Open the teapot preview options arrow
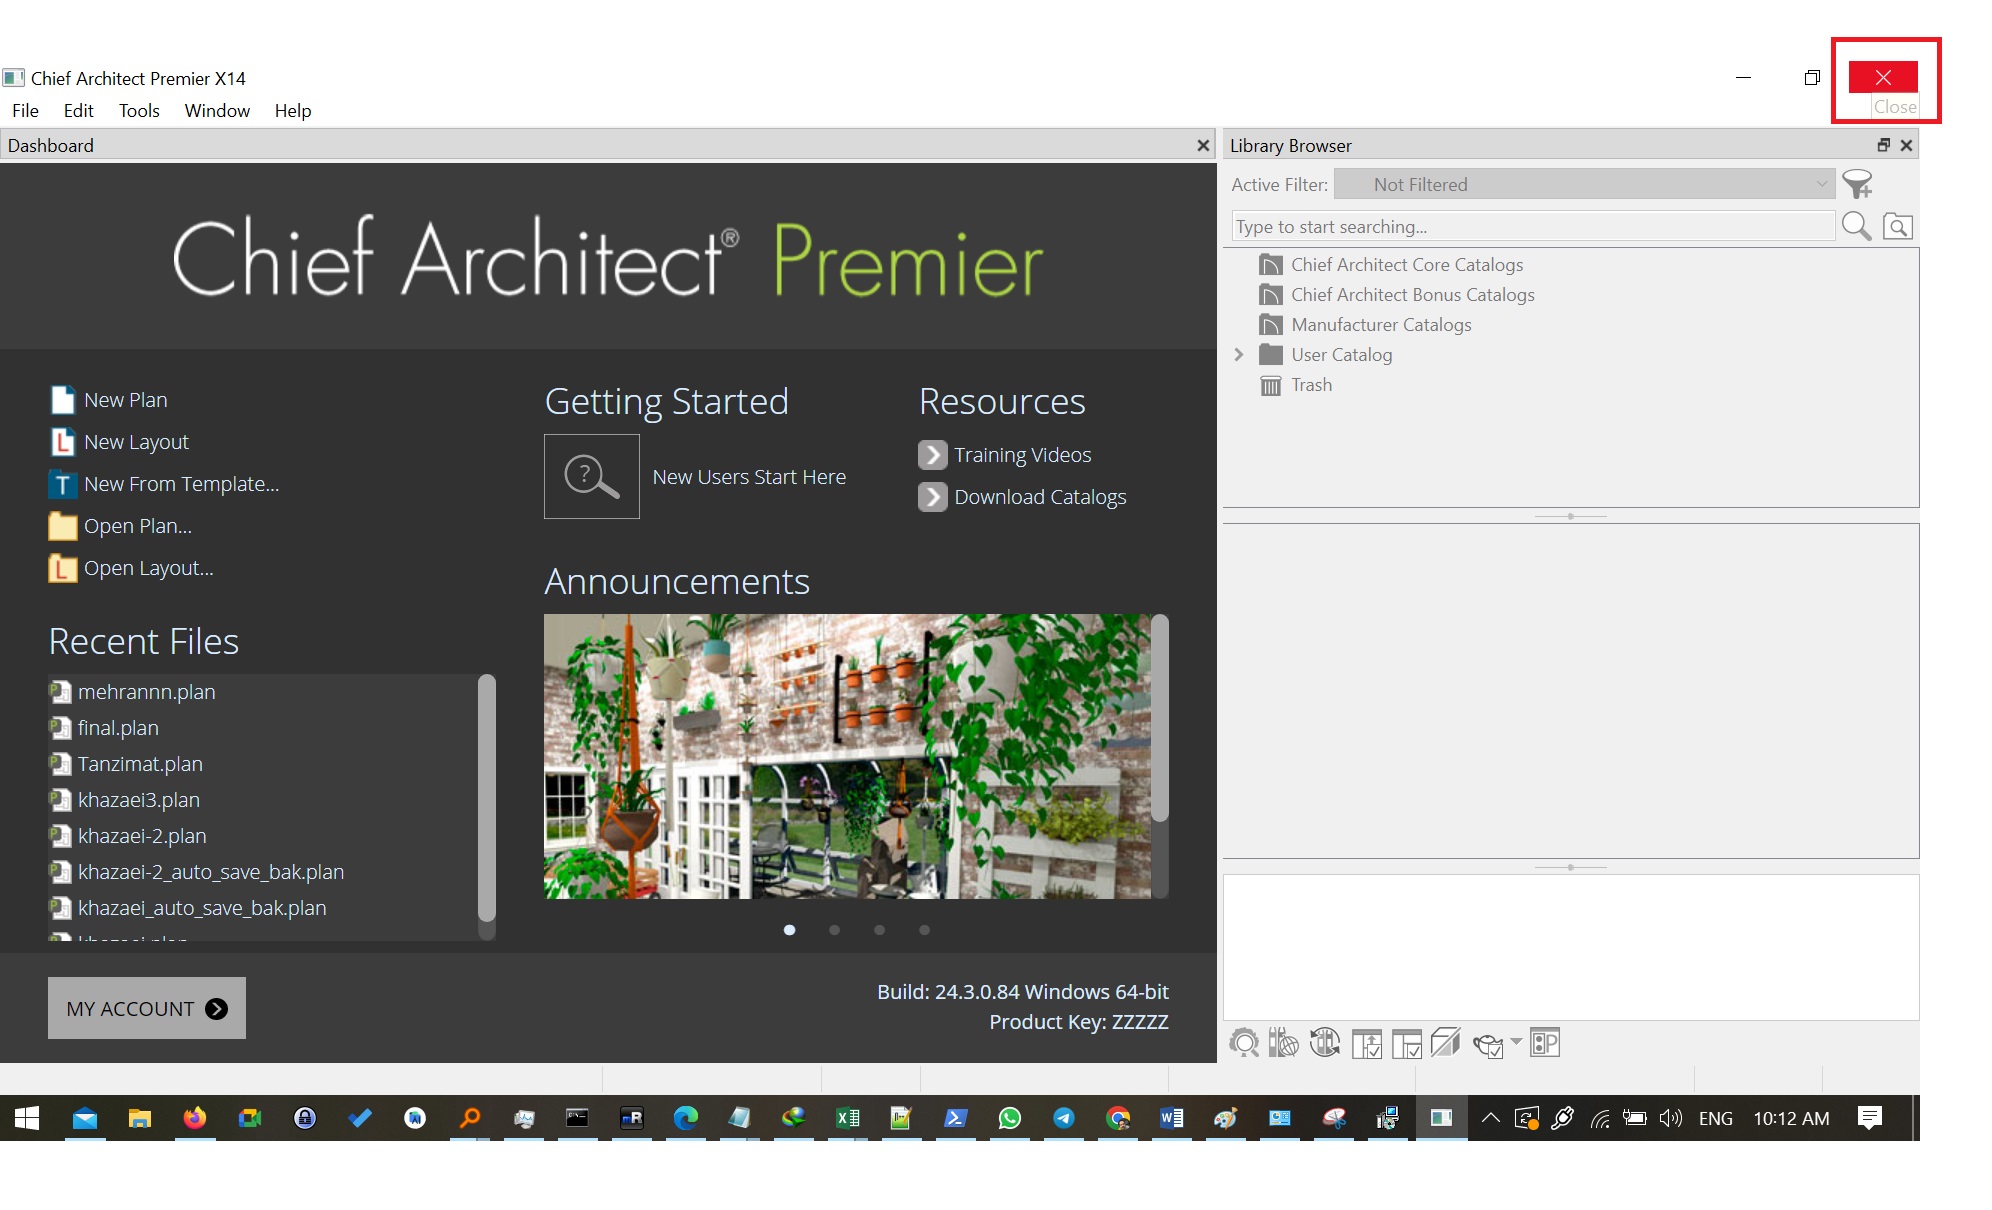1992x1210 pixels. coord(1516,1043)
